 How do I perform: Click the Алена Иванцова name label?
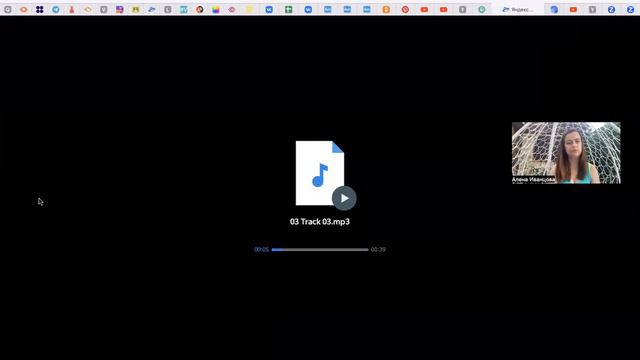(533, 180)
